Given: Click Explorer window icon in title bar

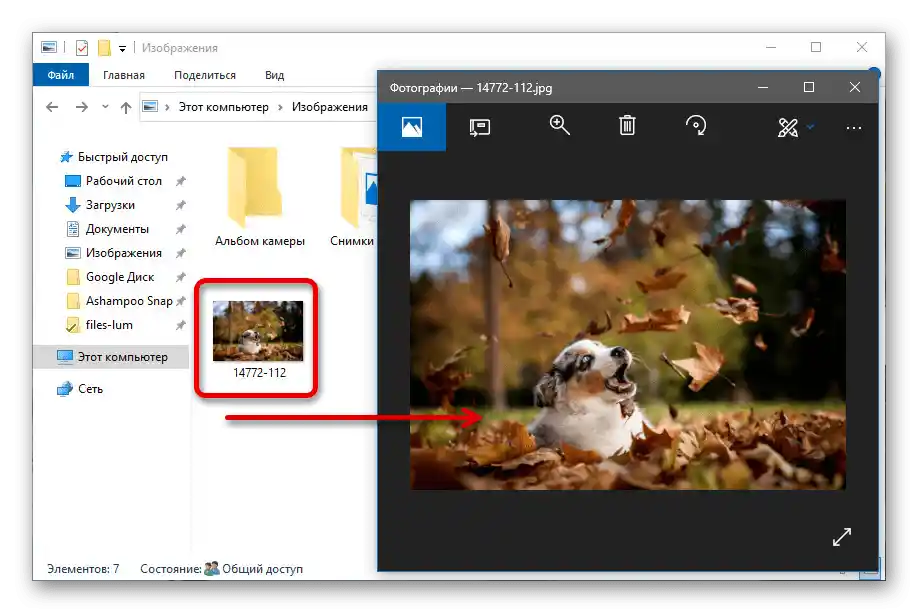Looking at the screenshot, I should [49, 47].
